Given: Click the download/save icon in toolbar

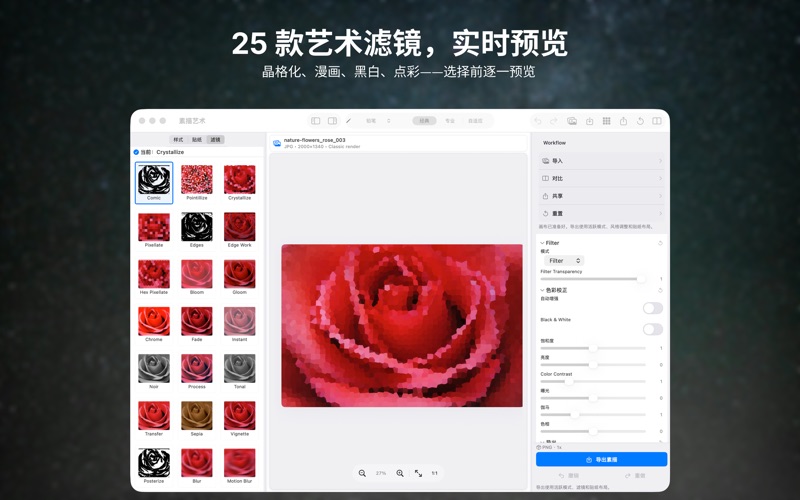Looking at the screenshot, I should coord(589,121).
